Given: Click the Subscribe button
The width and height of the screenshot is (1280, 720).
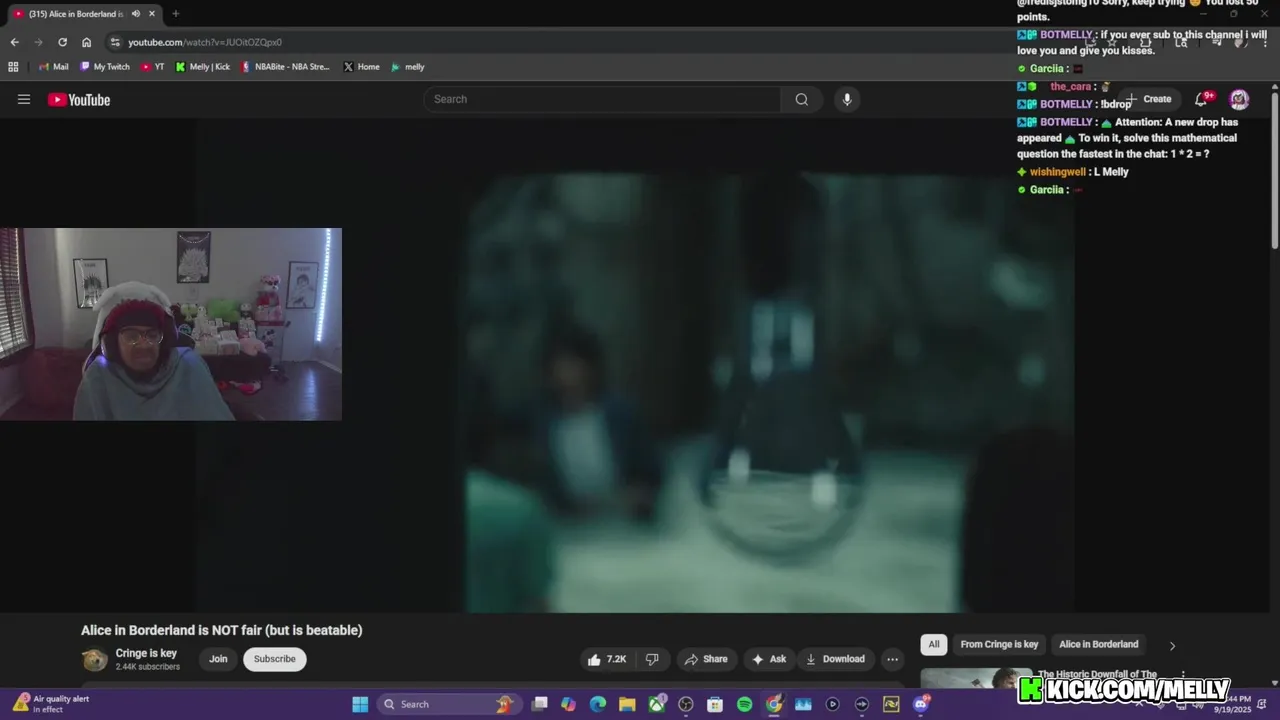Looking at the screenshot, I should [x=275, y=659].
